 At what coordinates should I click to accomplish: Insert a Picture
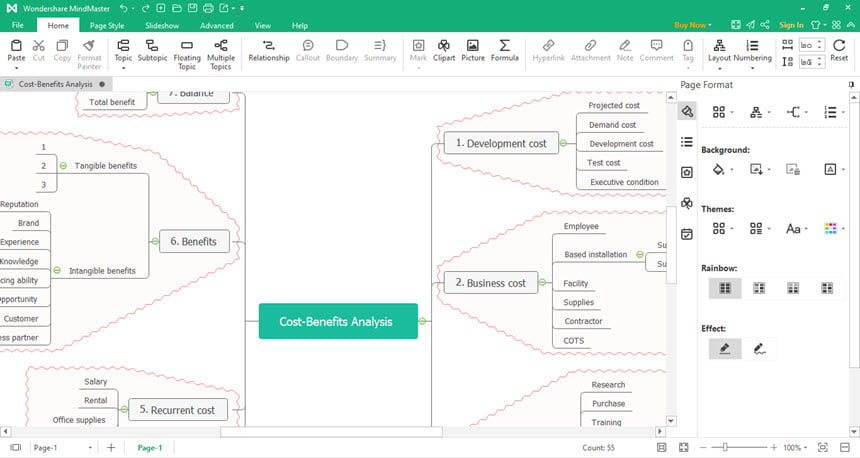(473, 50)
